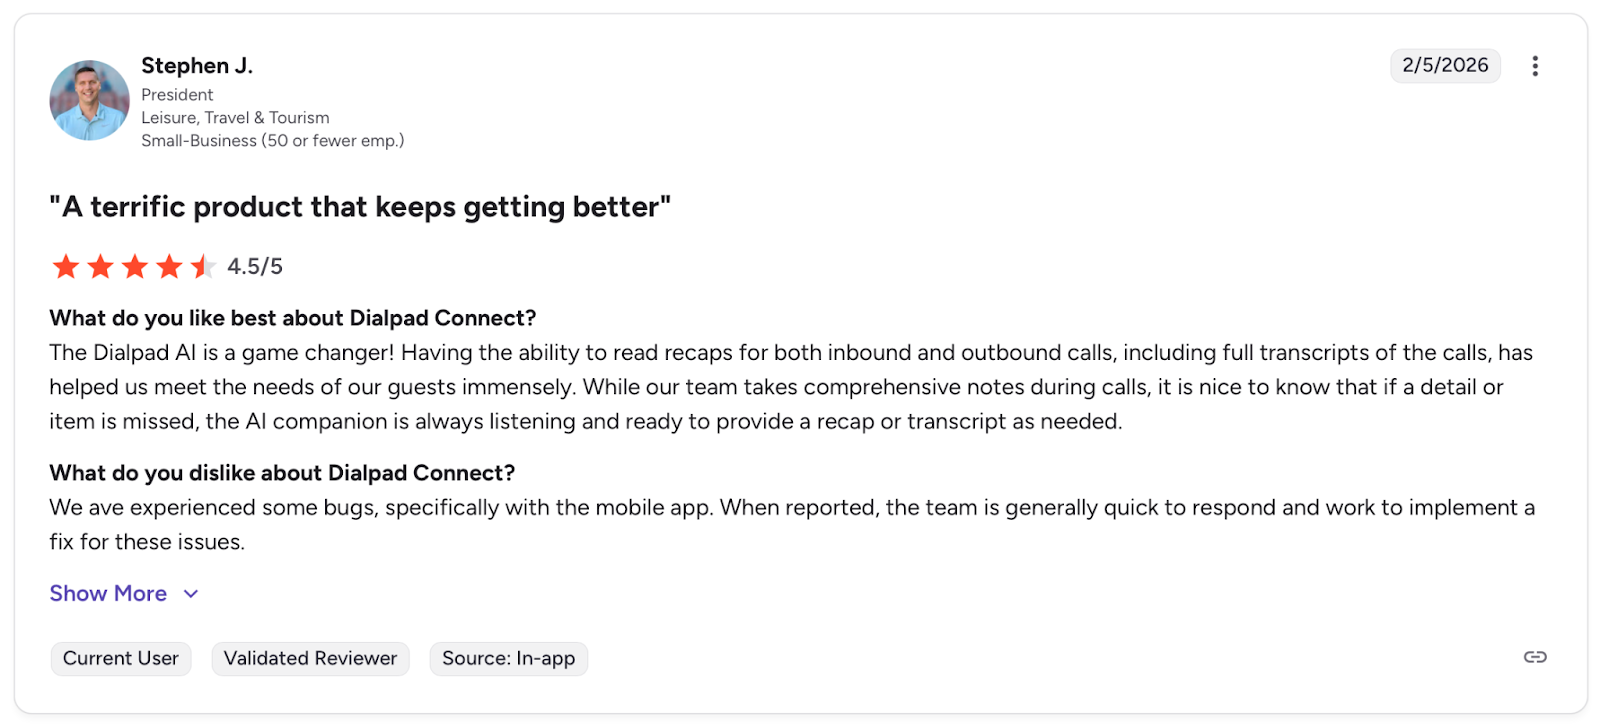Click the 2/5/2026 date badge
Viewport: 1600px width, 727px height.
[x=1445, y=66]
